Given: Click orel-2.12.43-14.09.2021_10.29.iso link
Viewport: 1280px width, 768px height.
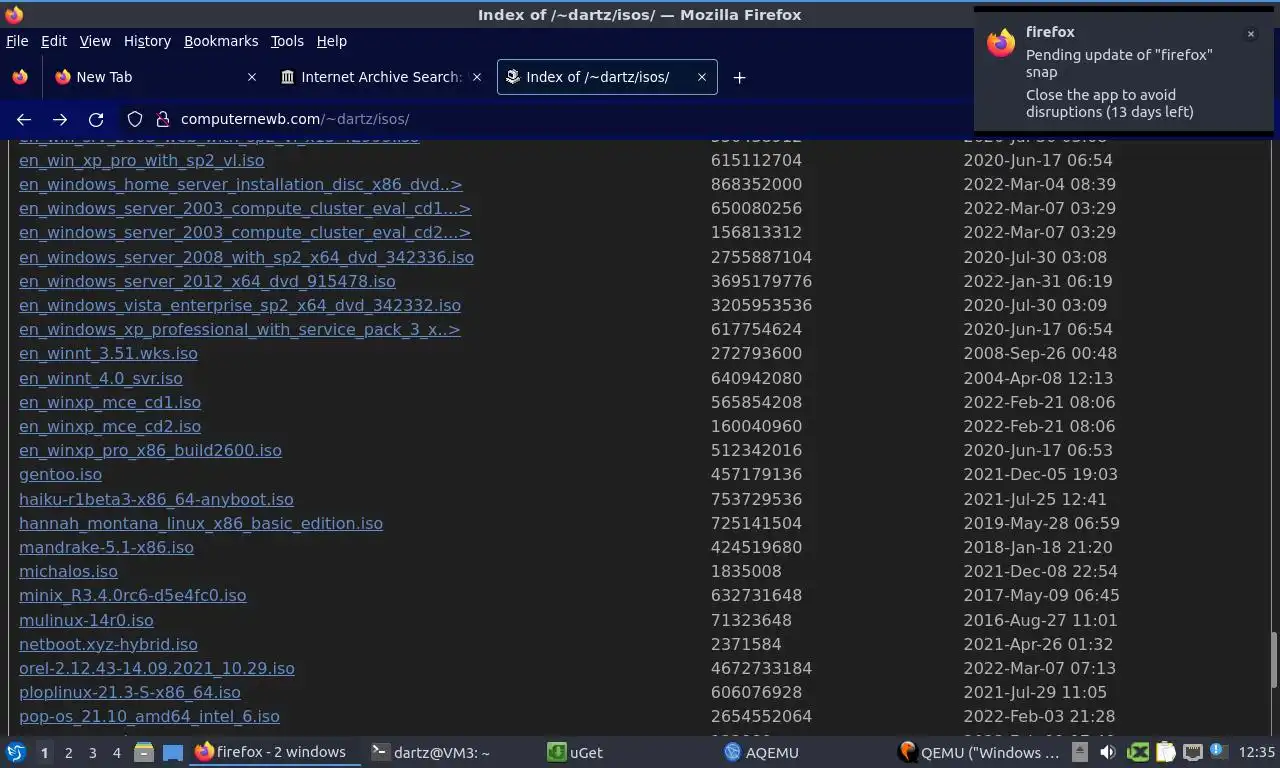Looking at the screenshot, I should 157,668.
